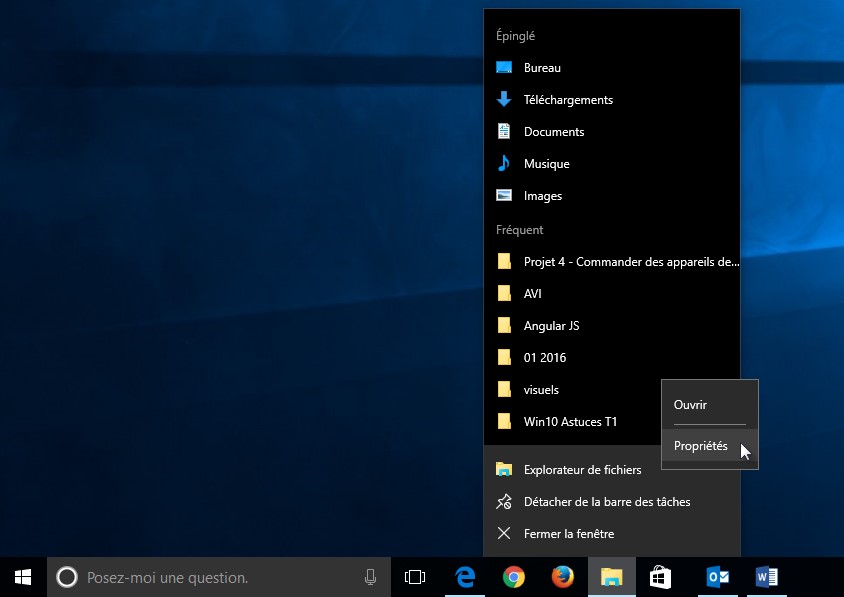Launch Google Chrome from the taskbar
The width and height of the screenshot is (844, 597).
coord(514,577)
